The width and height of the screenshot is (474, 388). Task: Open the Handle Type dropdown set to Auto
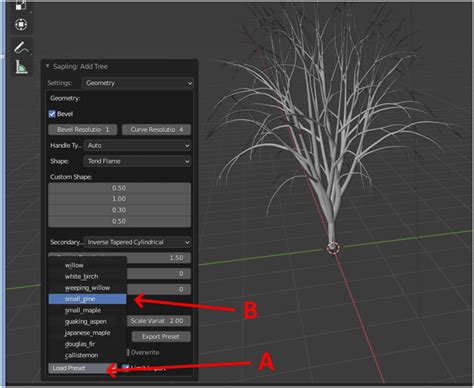coord(137,146)
